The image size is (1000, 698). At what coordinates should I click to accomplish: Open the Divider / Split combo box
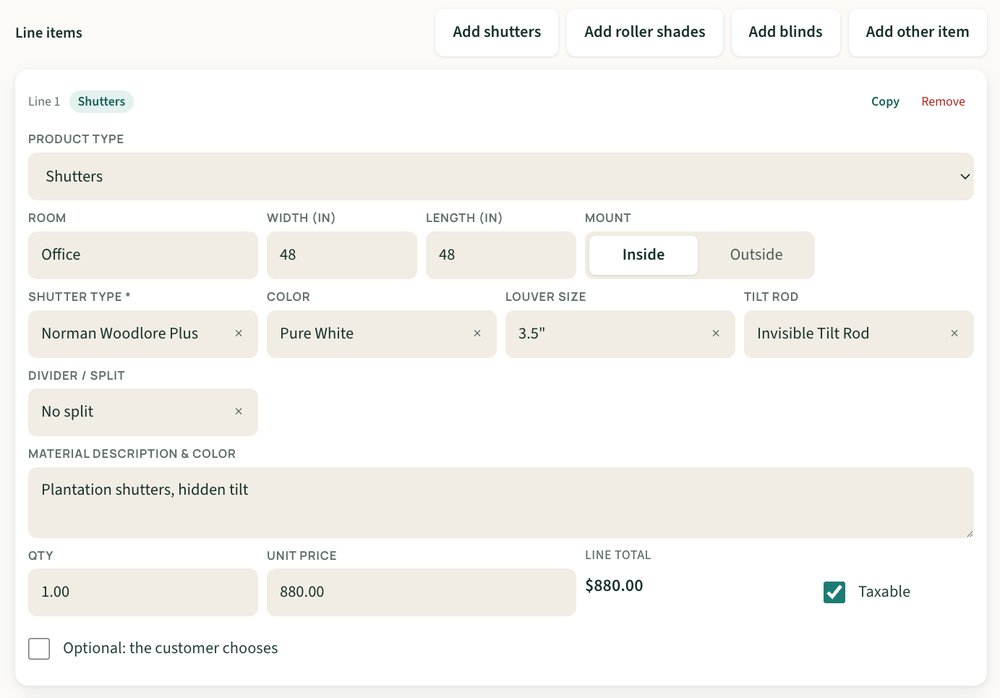pos(143,412)
